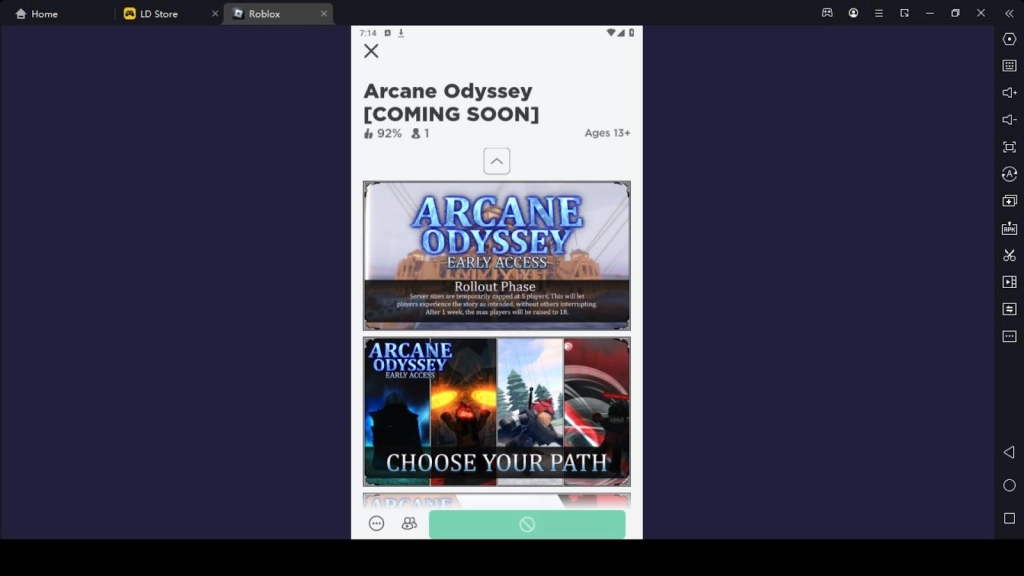
Task: Open the account icon in the title bar
Action: 852,13
